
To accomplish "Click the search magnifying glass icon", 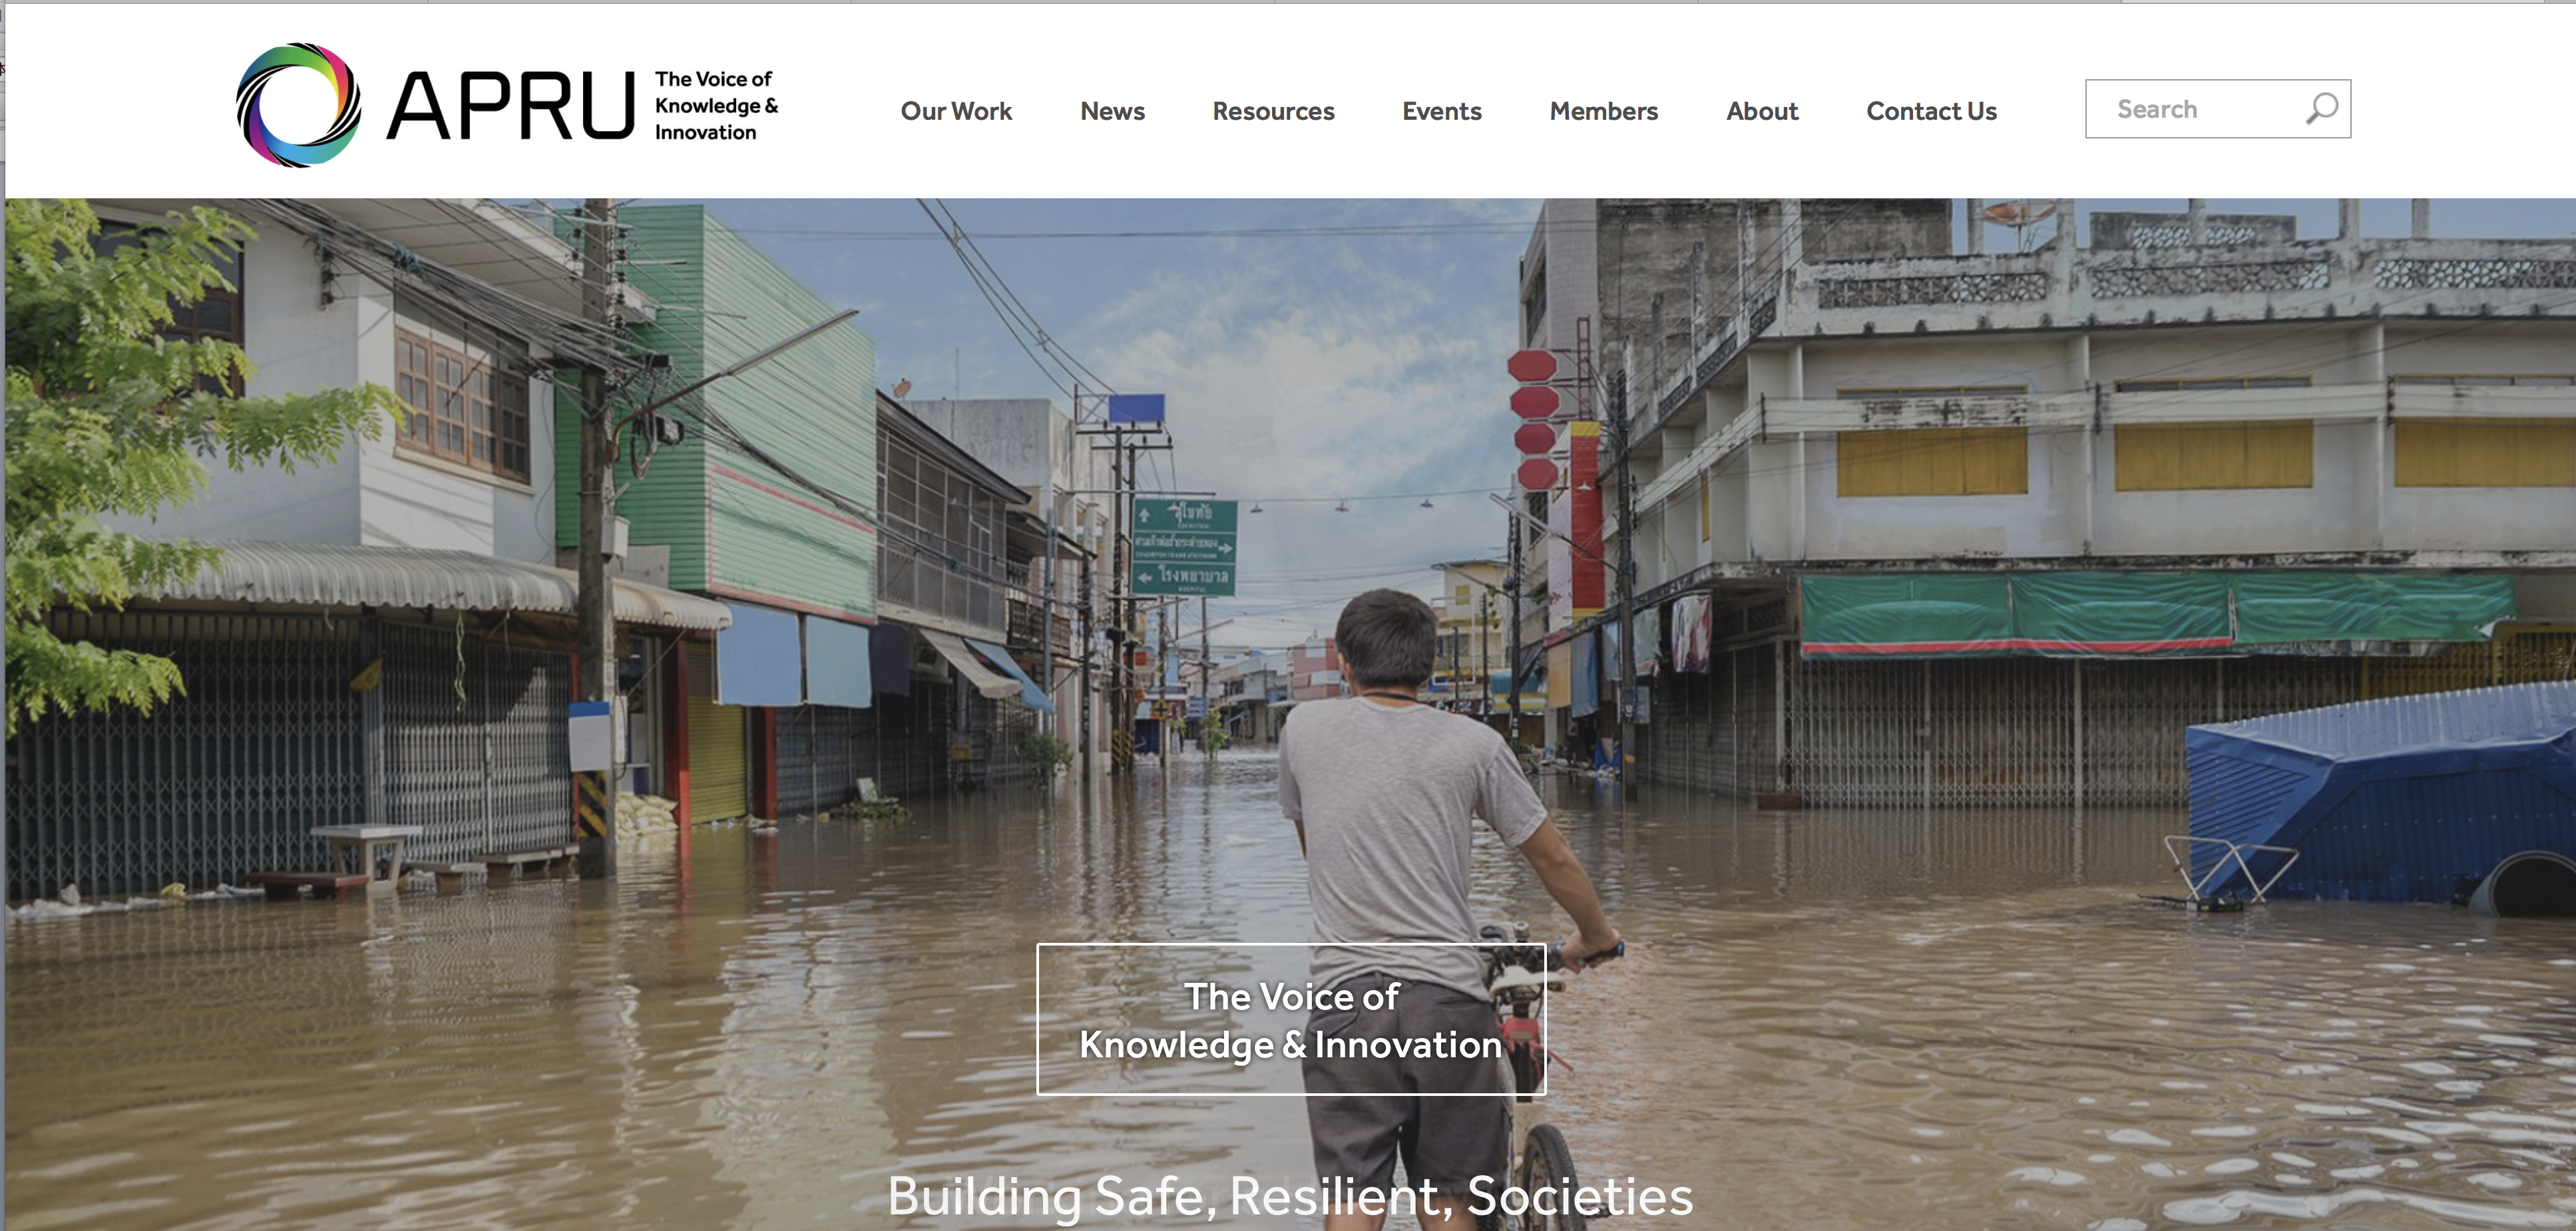I will pos(2321,108).
